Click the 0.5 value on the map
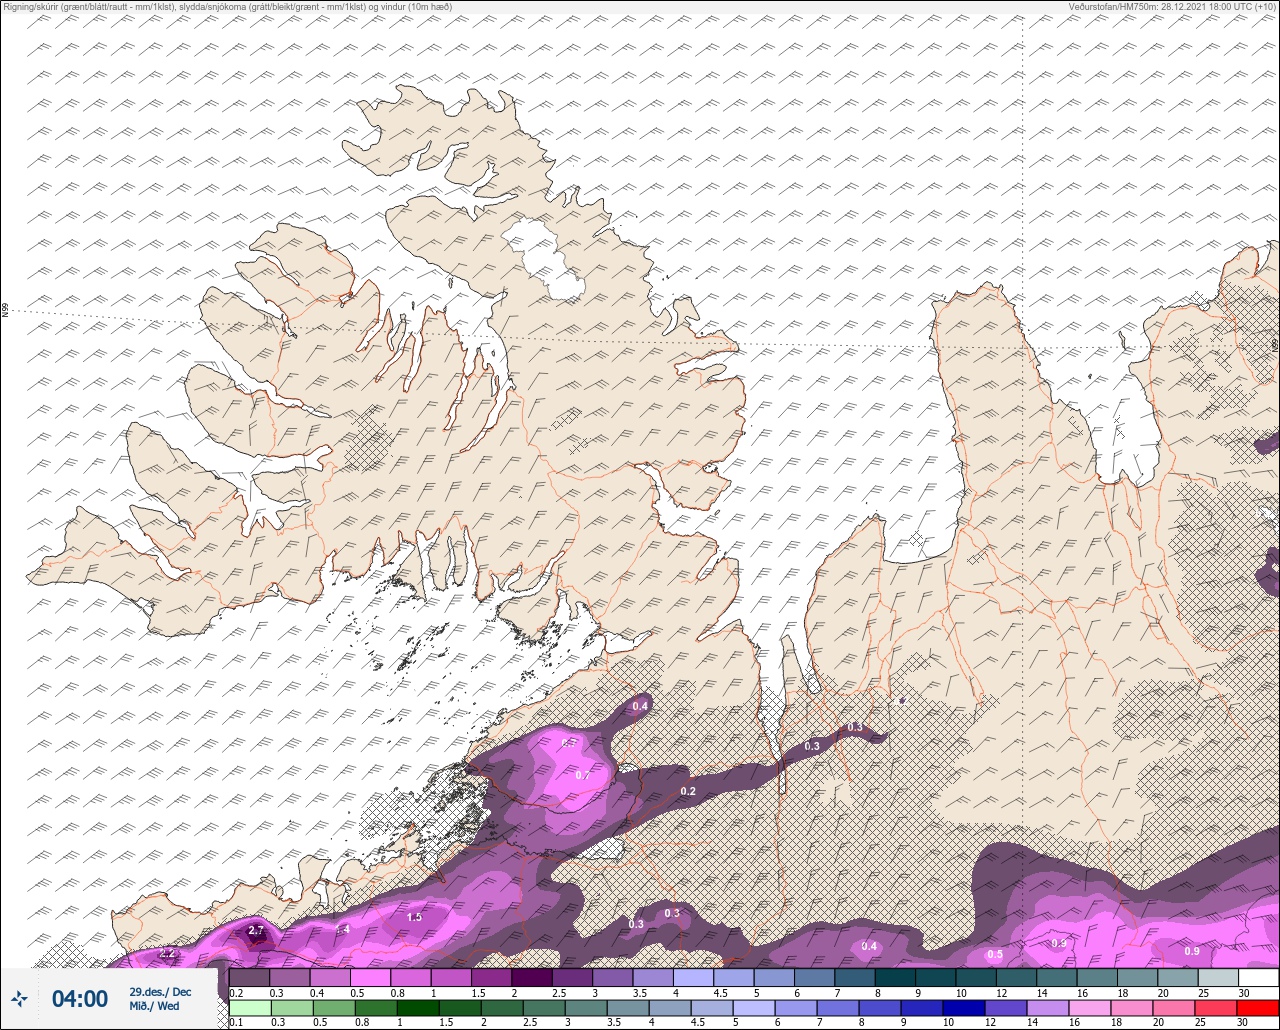The height and width of the screenshot is (1030, 1280). 995,954
